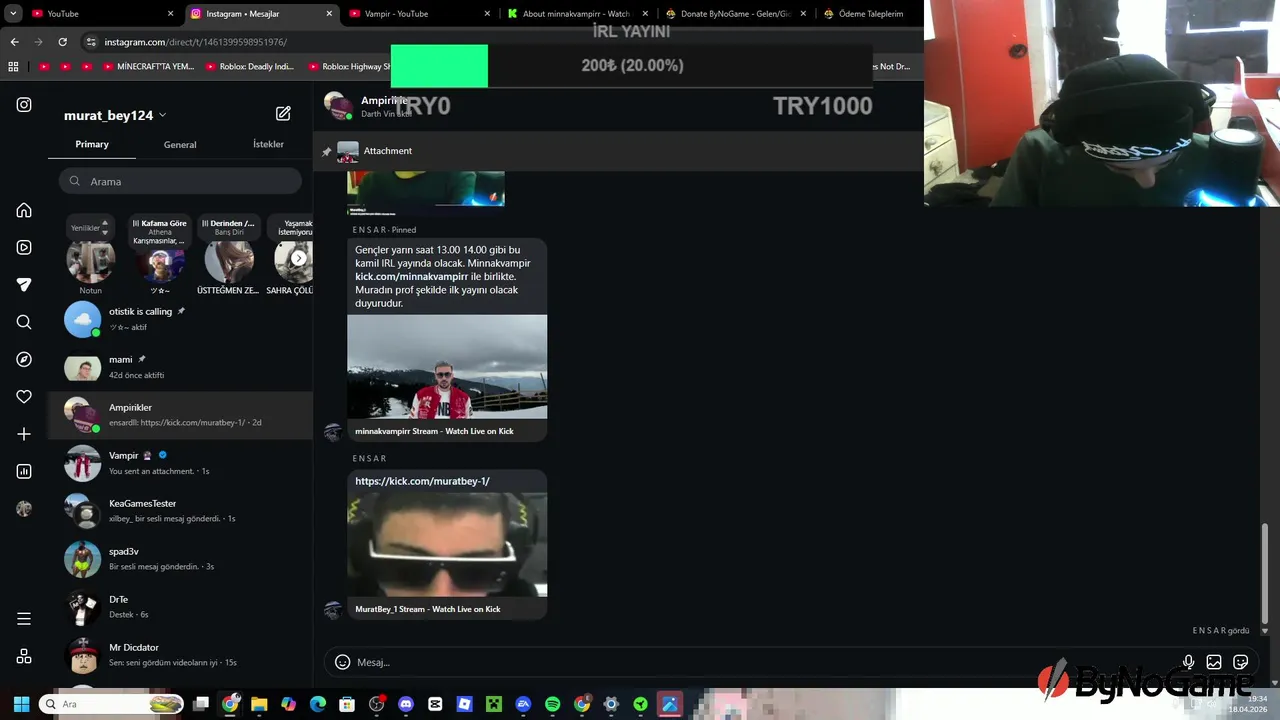Open Discord from the Windows taskbar
Viewport: 1280px width, 720px height.
click(x=405, y=704)
